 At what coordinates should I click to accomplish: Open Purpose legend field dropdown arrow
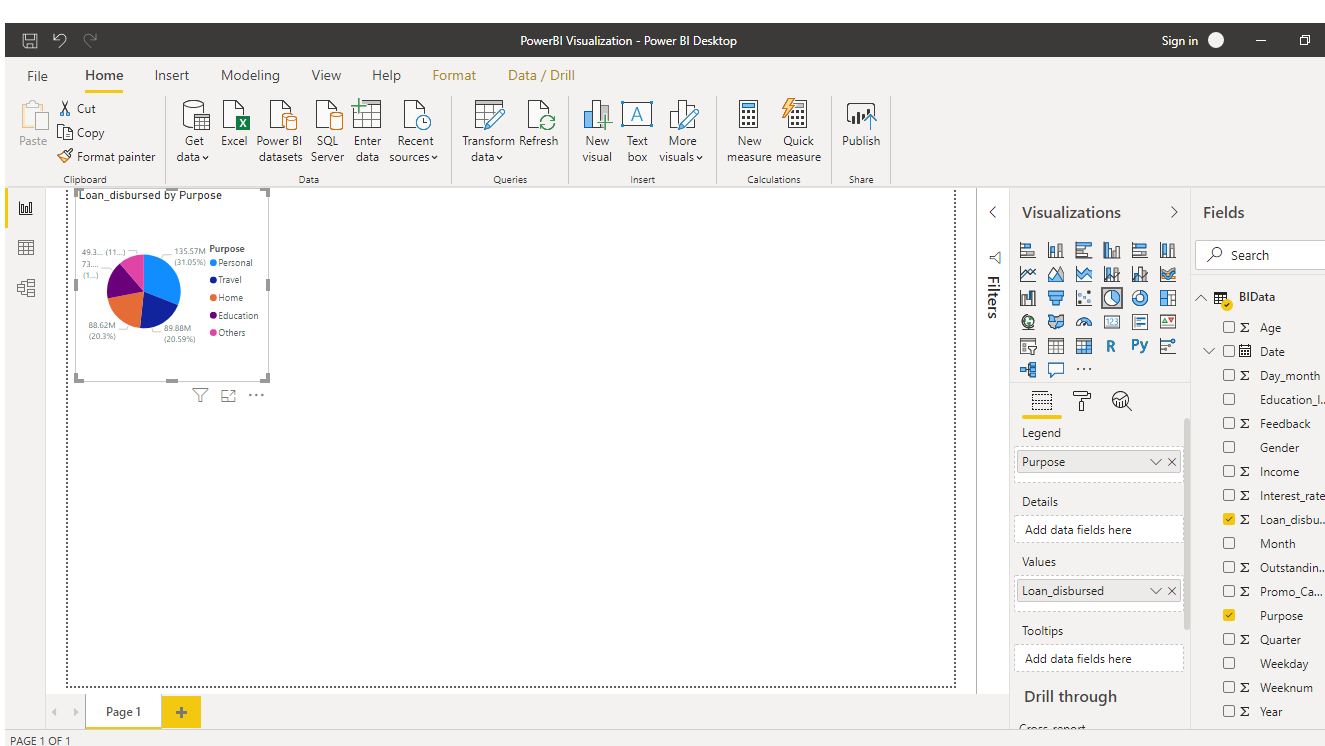[x=1156, y=462]
